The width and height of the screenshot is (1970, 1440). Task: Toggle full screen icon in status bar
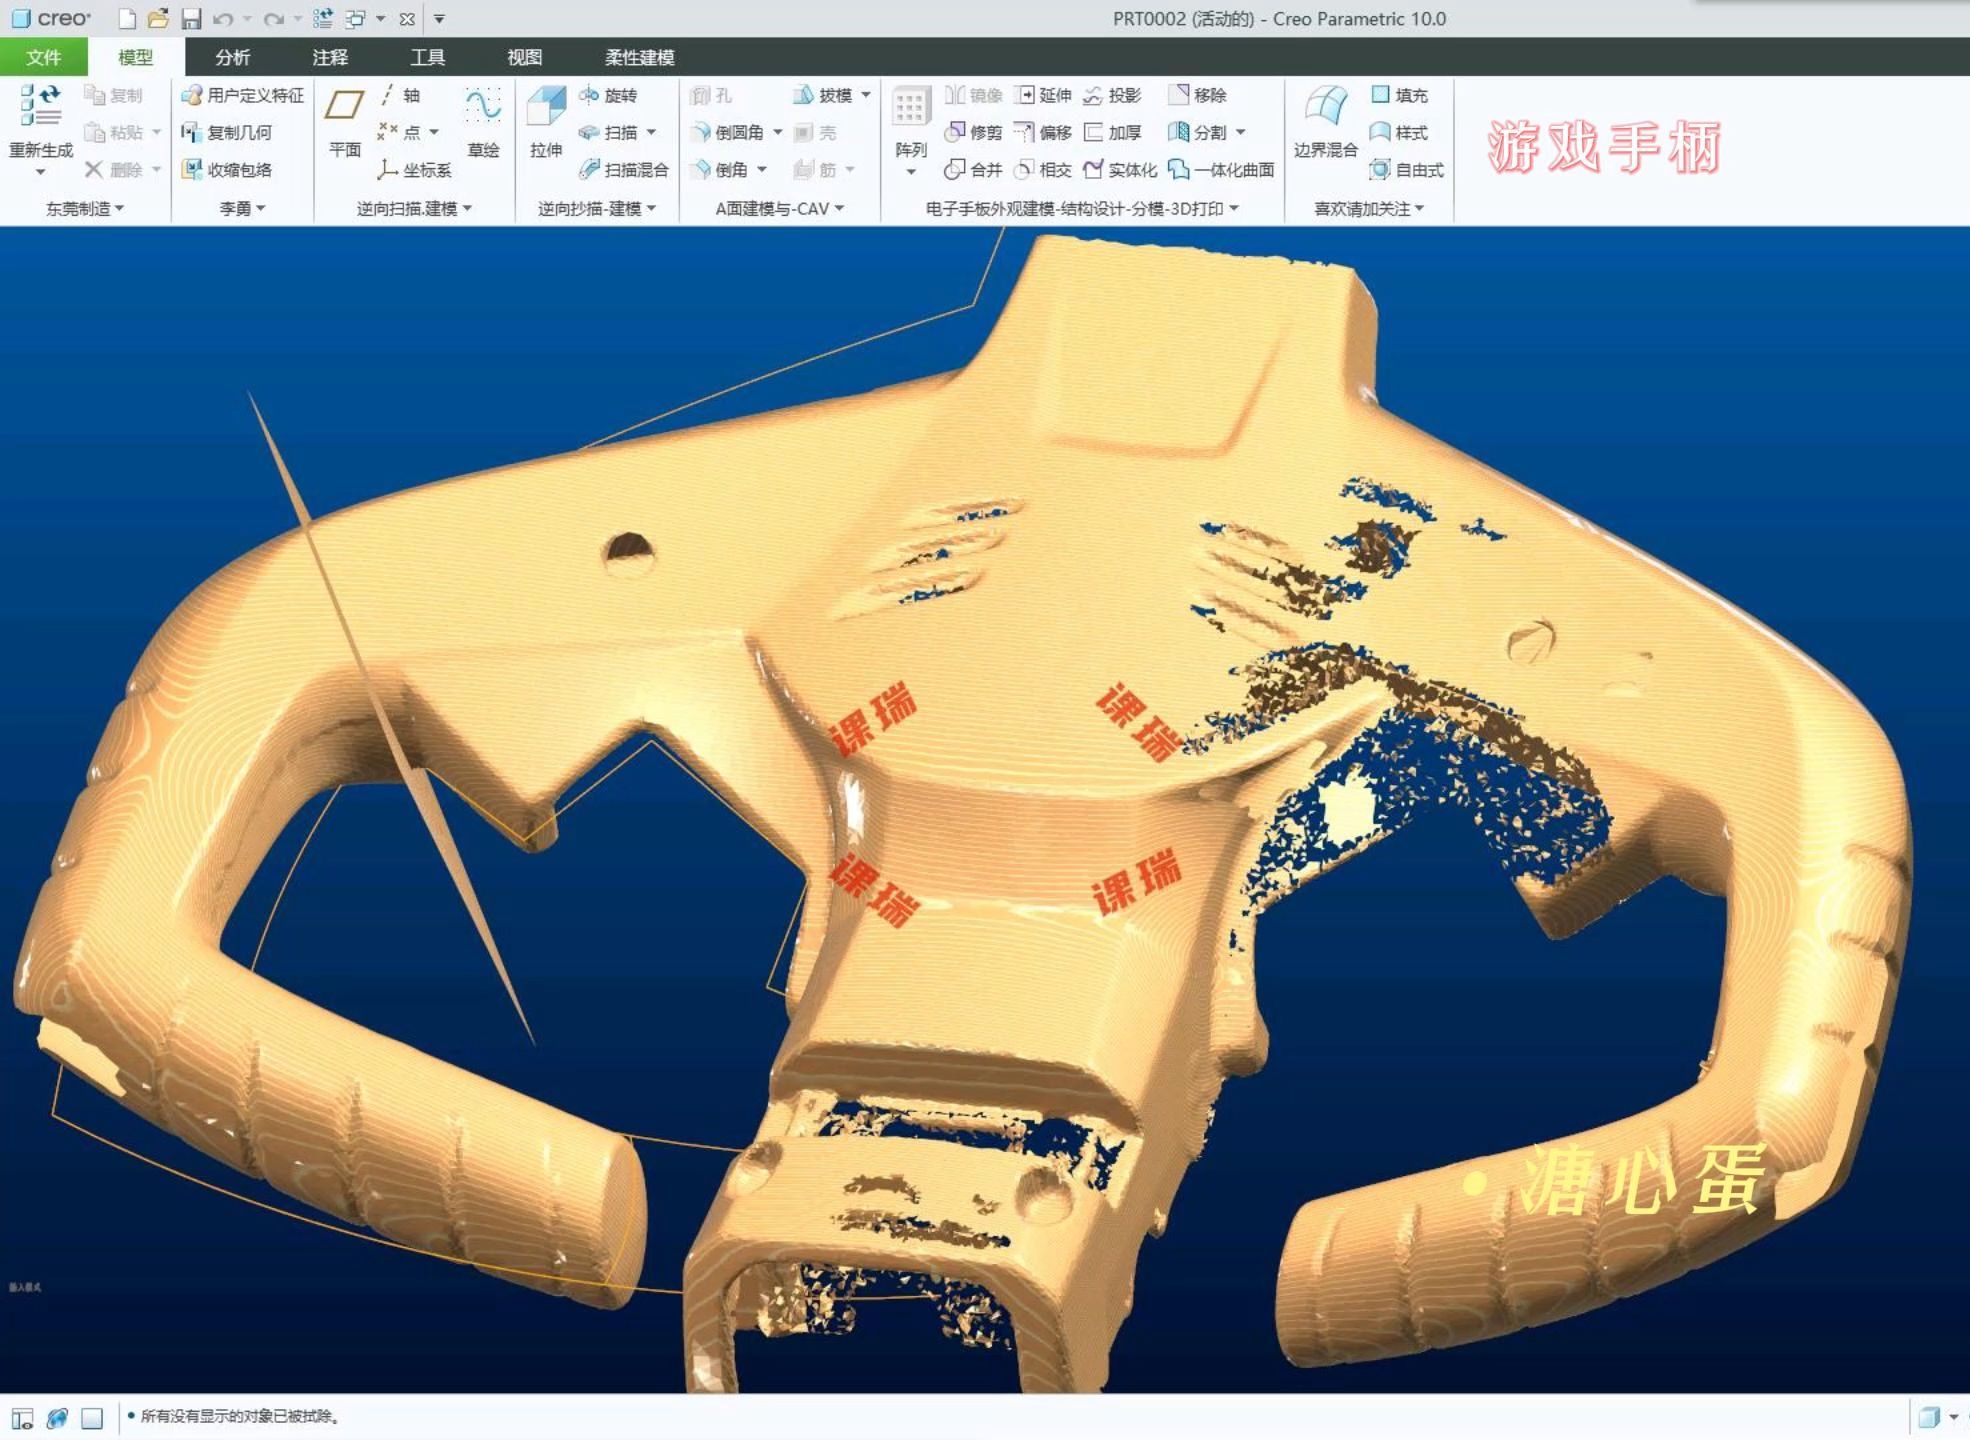(x=92, y=1418)
